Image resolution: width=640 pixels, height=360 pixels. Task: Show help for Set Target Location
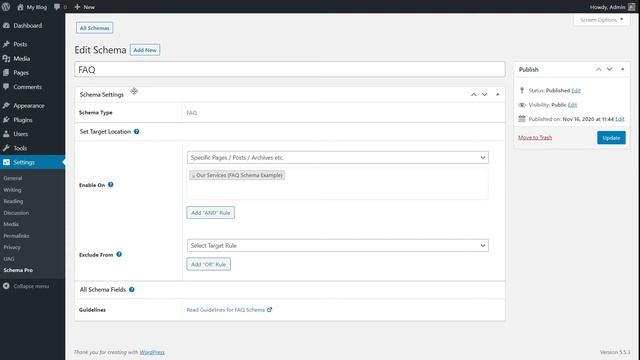click(136, 131)
